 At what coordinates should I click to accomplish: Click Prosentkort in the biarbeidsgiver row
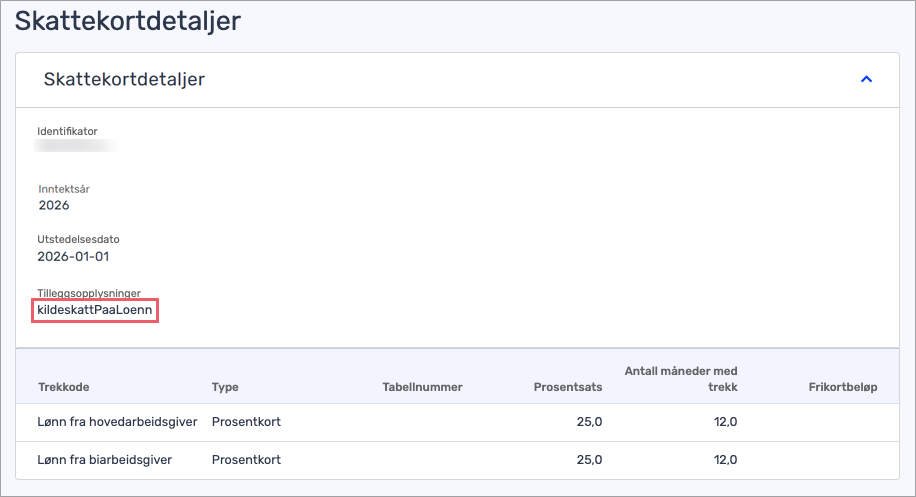[246, 460]
